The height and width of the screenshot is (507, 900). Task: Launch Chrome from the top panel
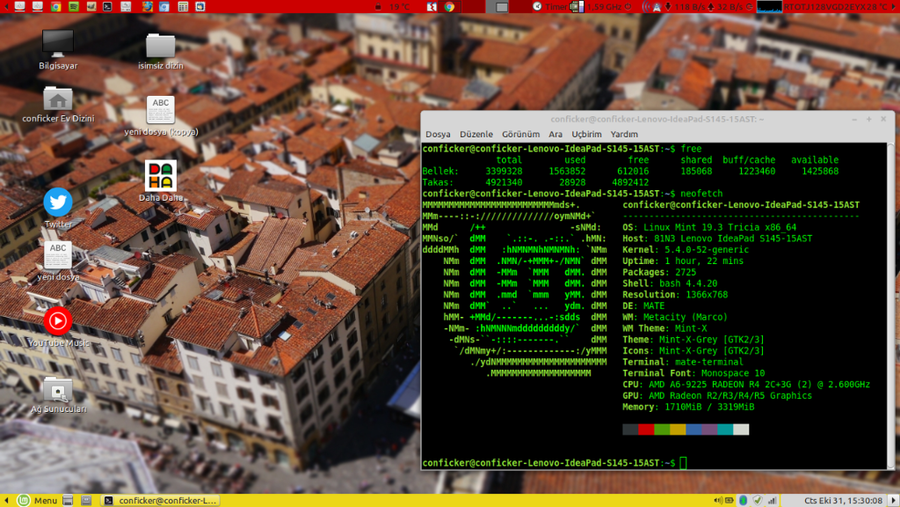56,7
